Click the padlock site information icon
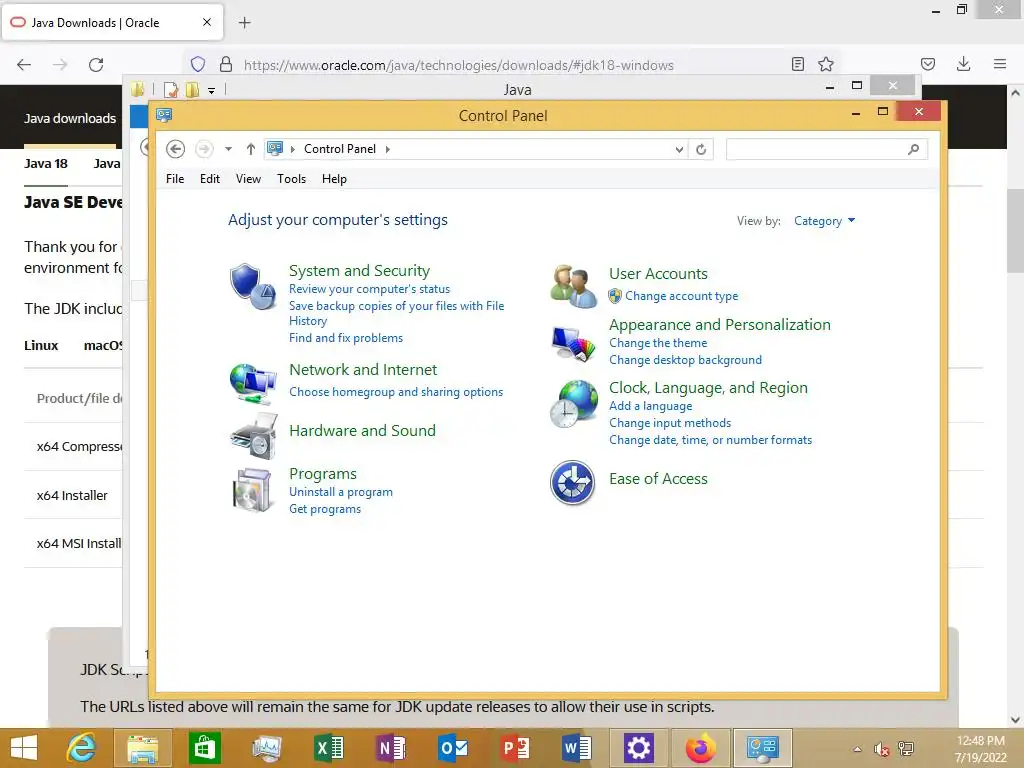 pyautogui.click(x=226, y=64)
